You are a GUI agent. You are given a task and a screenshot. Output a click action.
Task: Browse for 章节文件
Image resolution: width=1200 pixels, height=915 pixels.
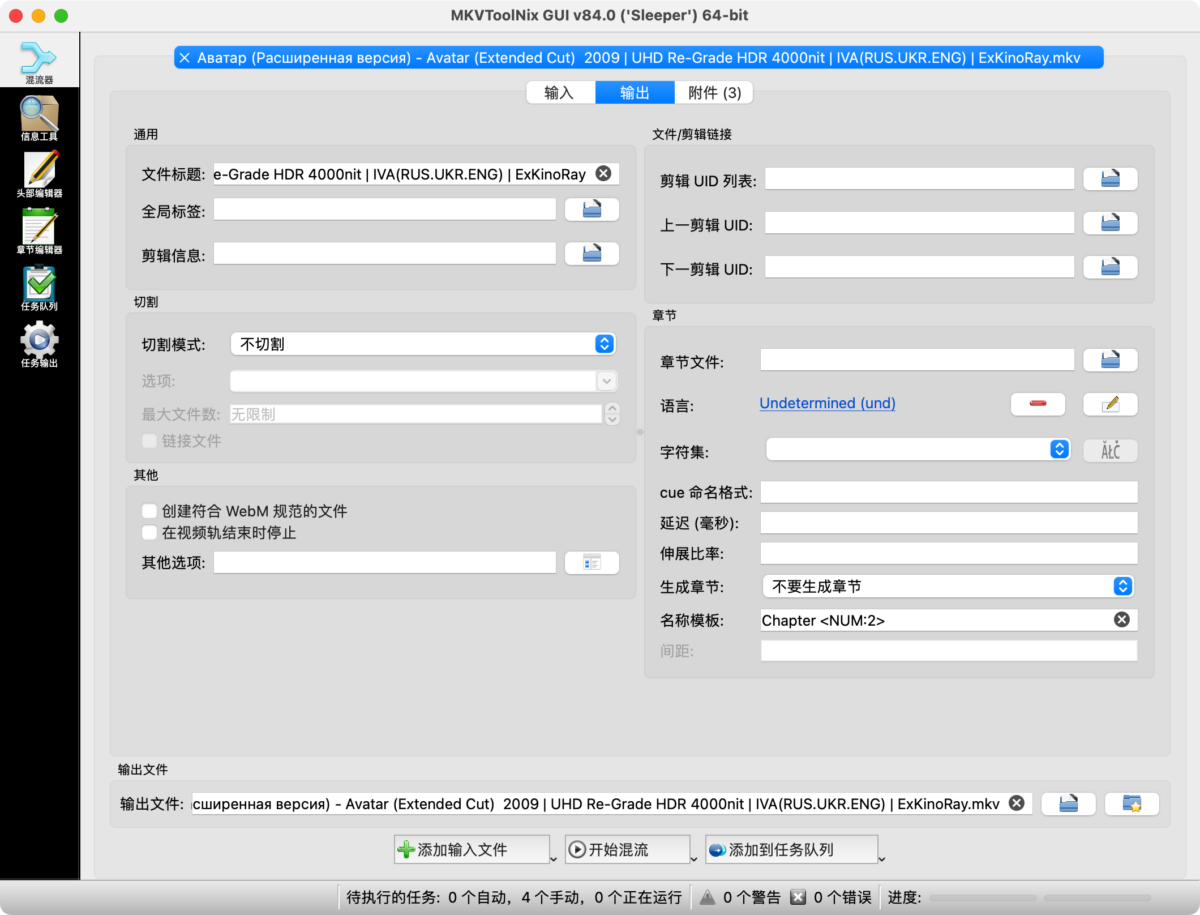pos(1110,360)
